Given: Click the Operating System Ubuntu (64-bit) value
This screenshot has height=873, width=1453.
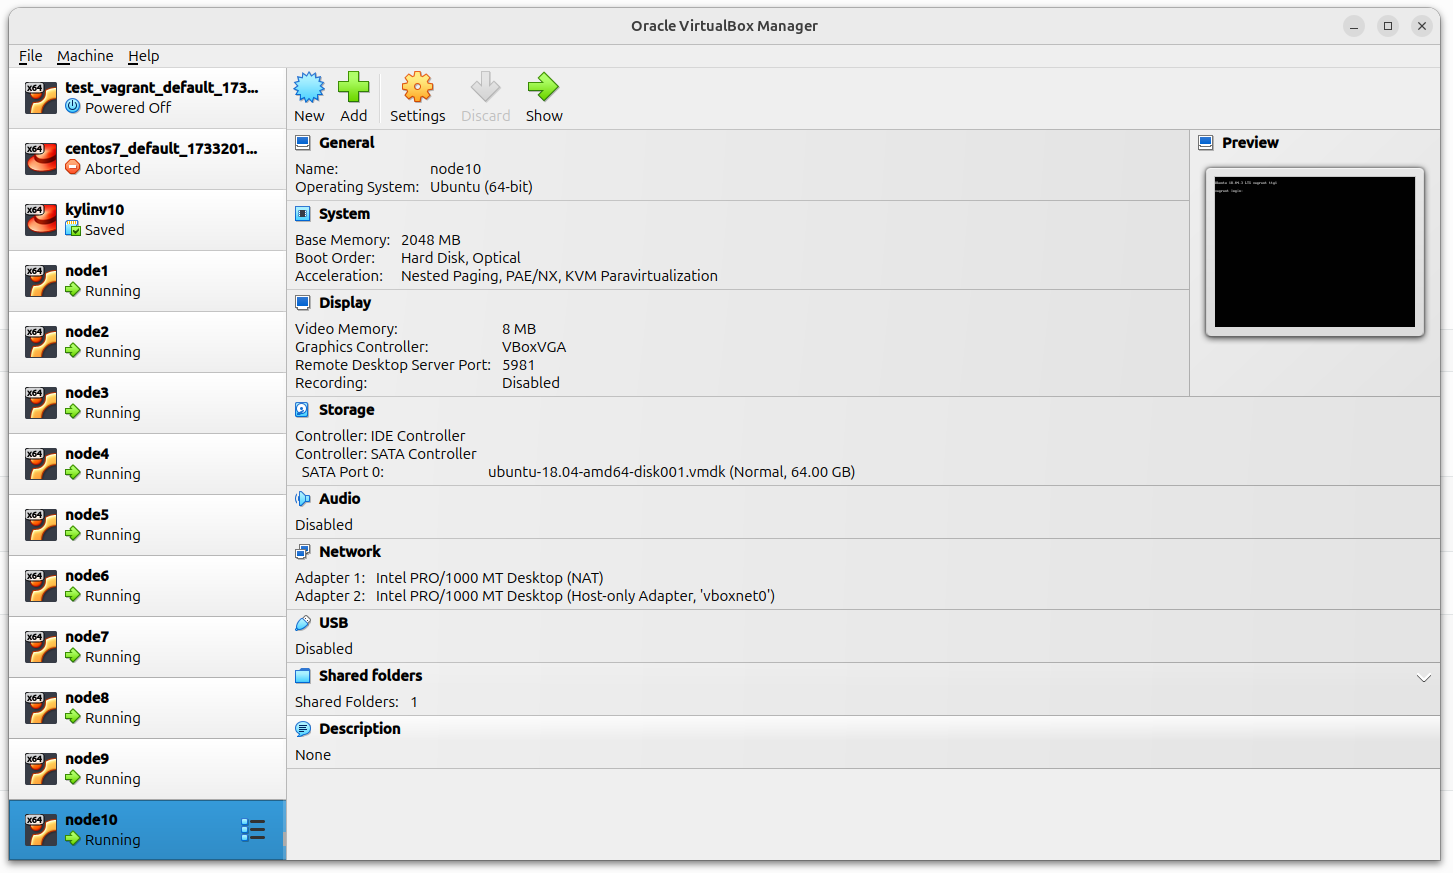Looking at the screenshot, I should coord(481,187).
